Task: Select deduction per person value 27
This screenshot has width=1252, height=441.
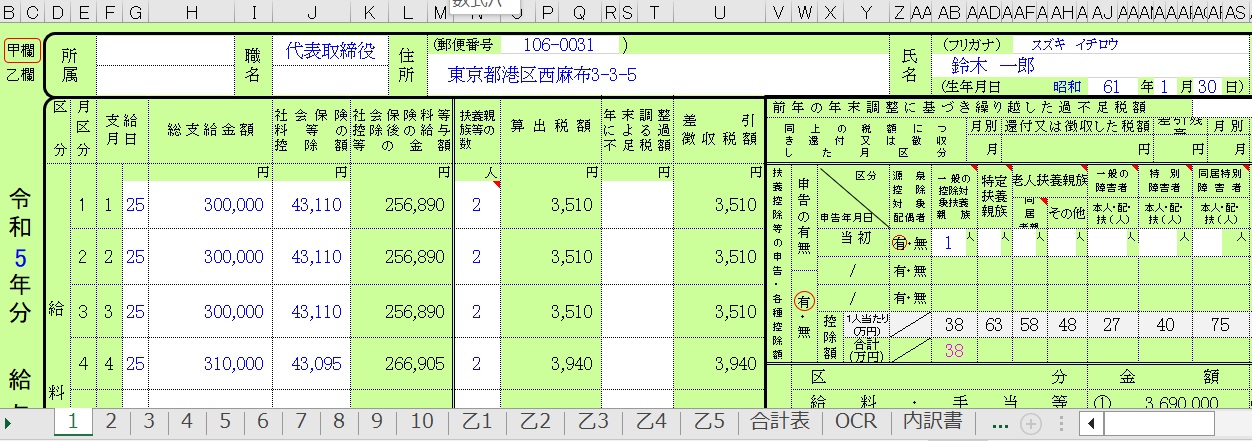Action: pyautogui.click(x=1112, y=323)
